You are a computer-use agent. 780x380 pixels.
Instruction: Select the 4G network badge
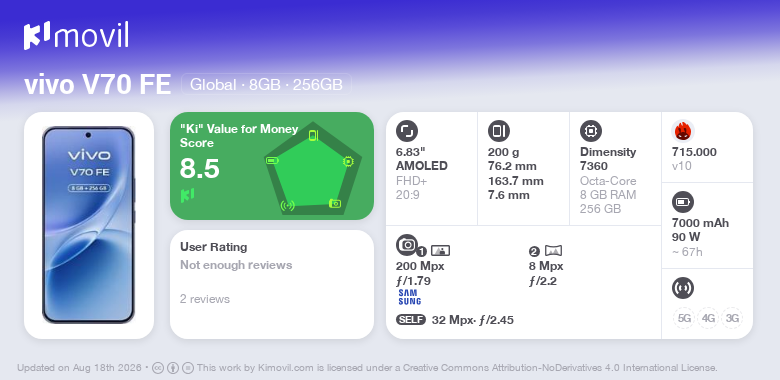coord(708,318)
